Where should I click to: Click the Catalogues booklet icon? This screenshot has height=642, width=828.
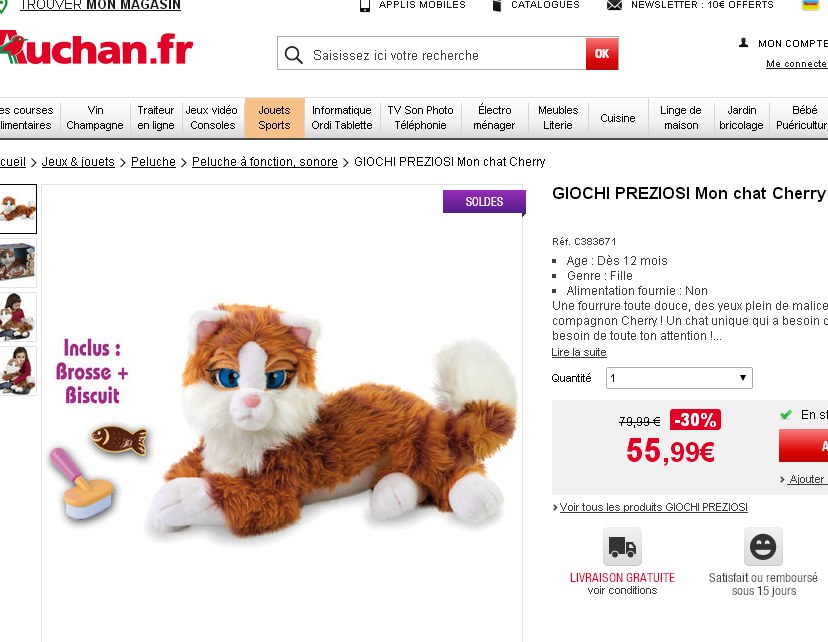[x=496, y=5]
